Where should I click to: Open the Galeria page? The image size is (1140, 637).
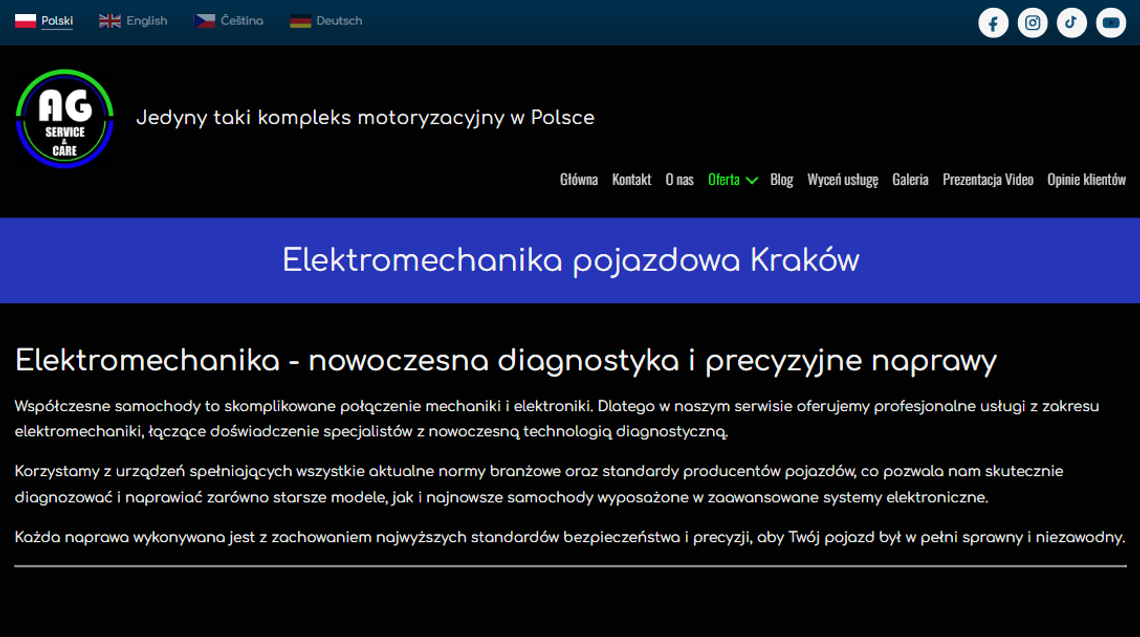point(910,179)
